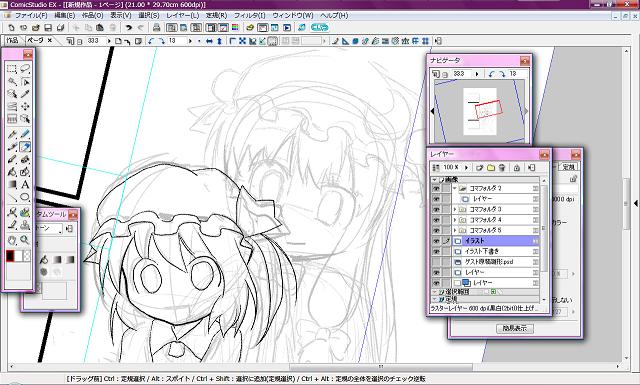Viewport: 640px width, 385px height.
Task: Expand the コマフォルダ 3 folder
Action: [x=455, y=209]
